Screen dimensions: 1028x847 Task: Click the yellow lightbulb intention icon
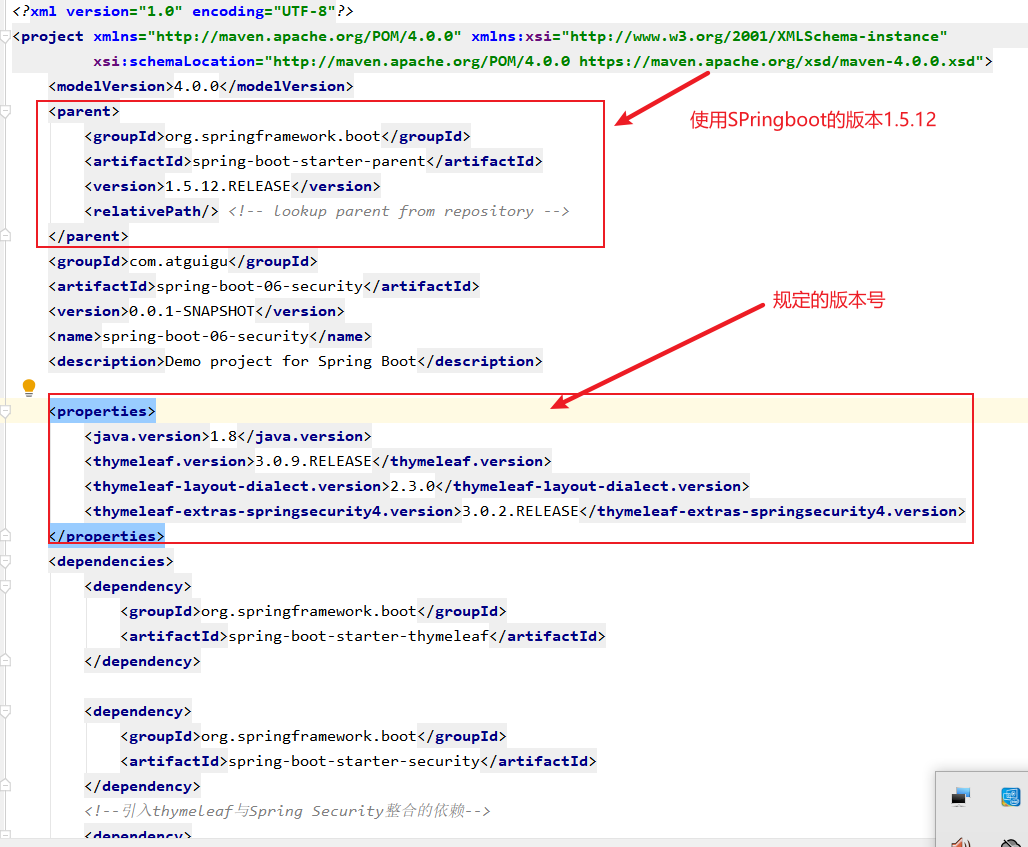click(x=29, y=387)
